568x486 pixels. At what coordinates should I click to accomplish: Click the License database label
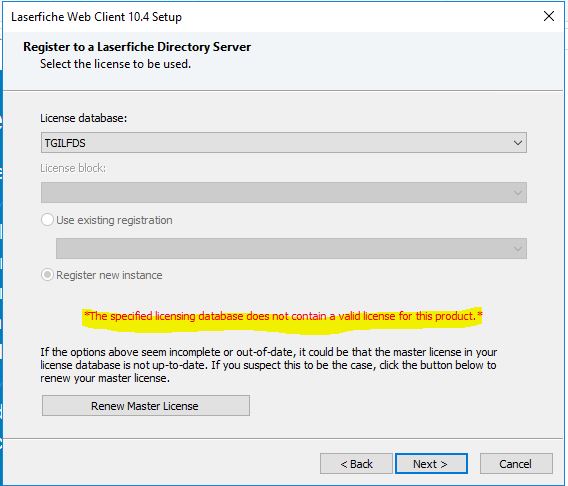pos(84,118)
